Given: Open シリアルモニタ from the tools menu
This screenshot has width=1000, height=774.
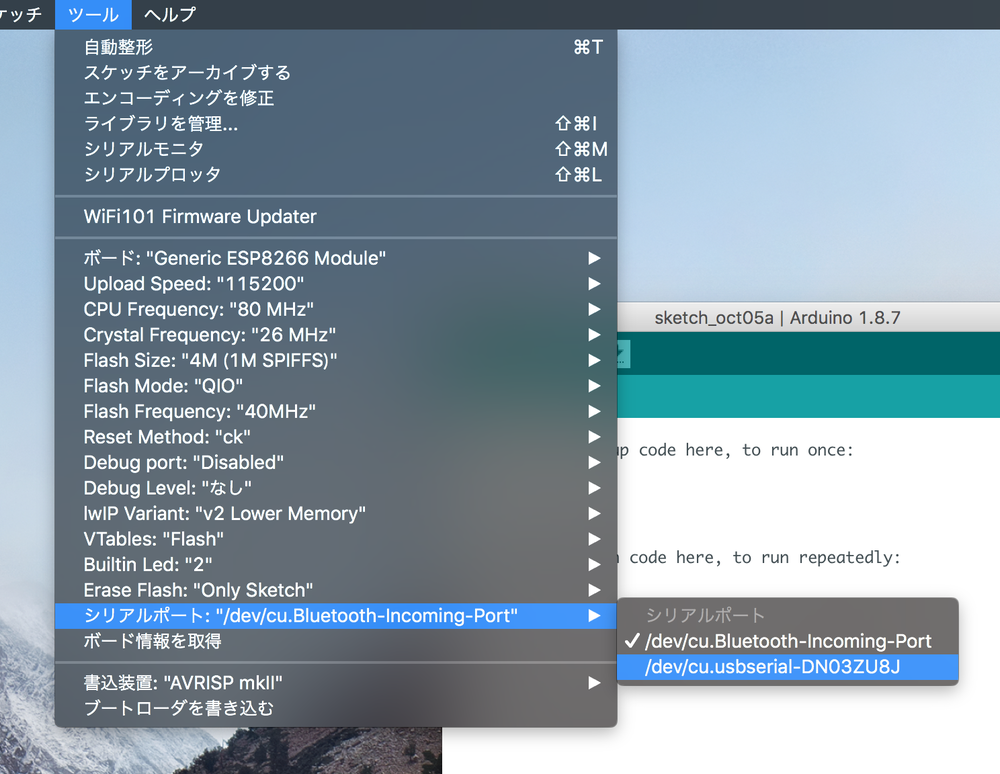Looking at the screenshot, I should 144,149.
